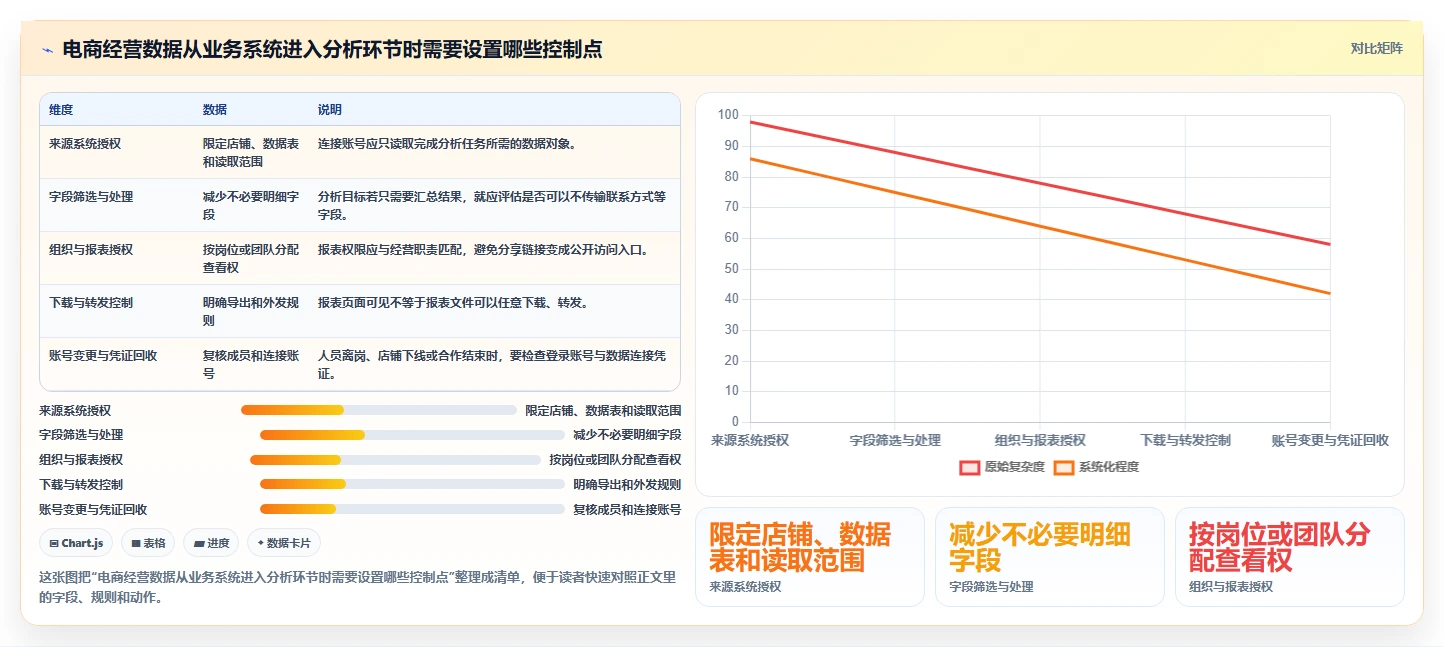Click the 对比矩阵 tag

[x=1376, y=48]
